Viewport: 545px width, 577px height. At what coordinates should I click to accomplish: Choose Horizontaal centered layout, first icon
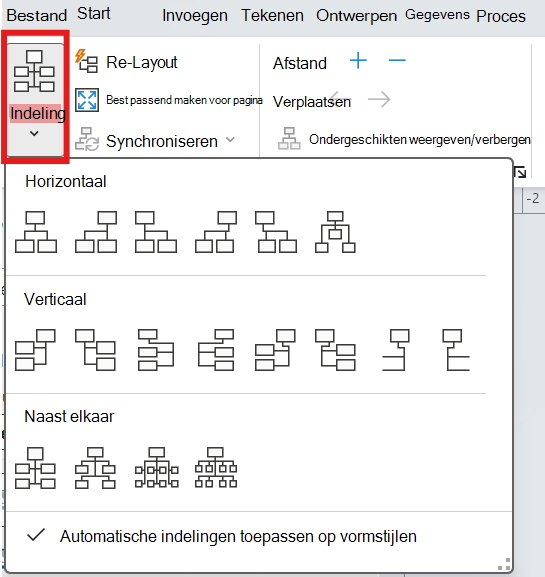click(x=36, y=232)
